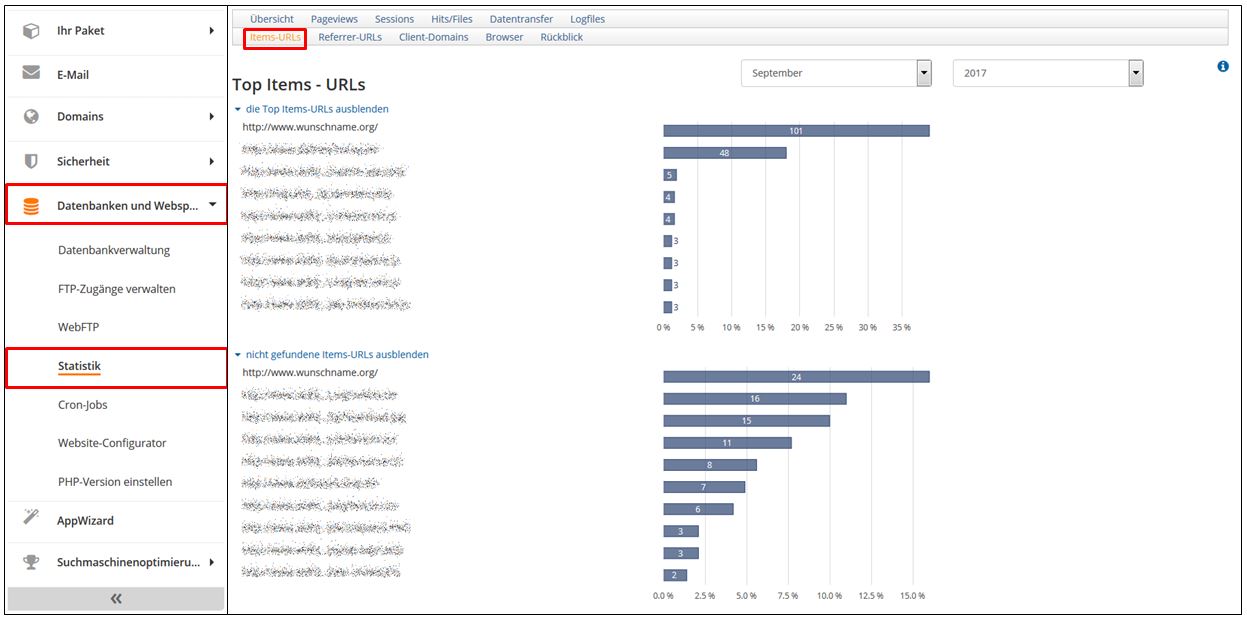Open the September month dropdown

924,73
